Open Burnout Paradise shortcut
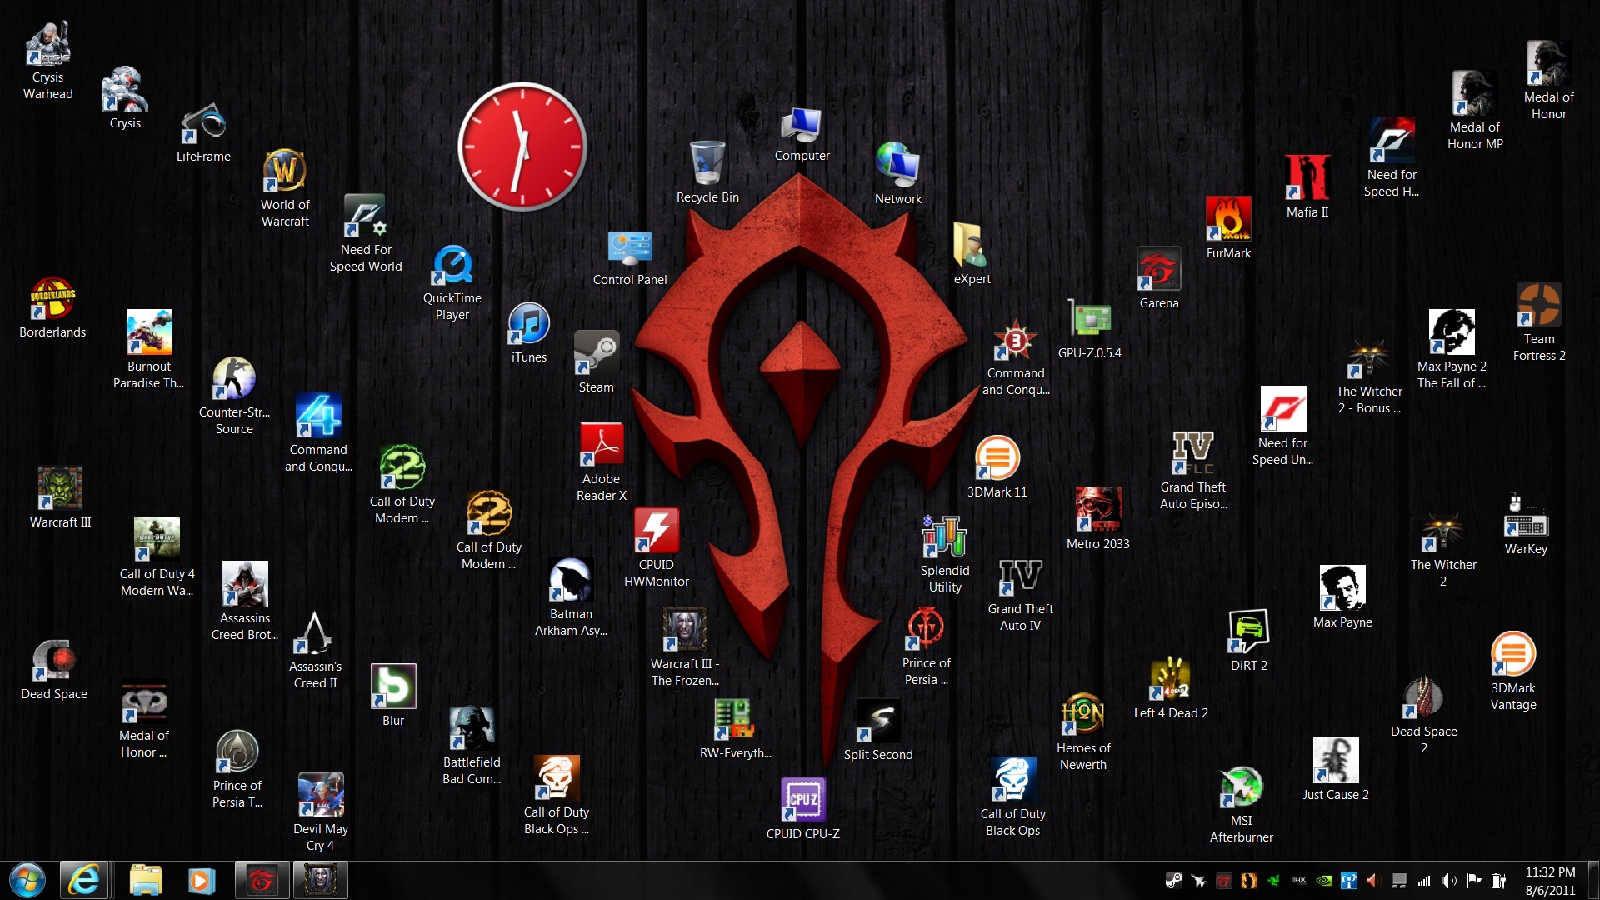This screenshot has width=1600, height=900. pyautogui.click(x=149, y=349)
